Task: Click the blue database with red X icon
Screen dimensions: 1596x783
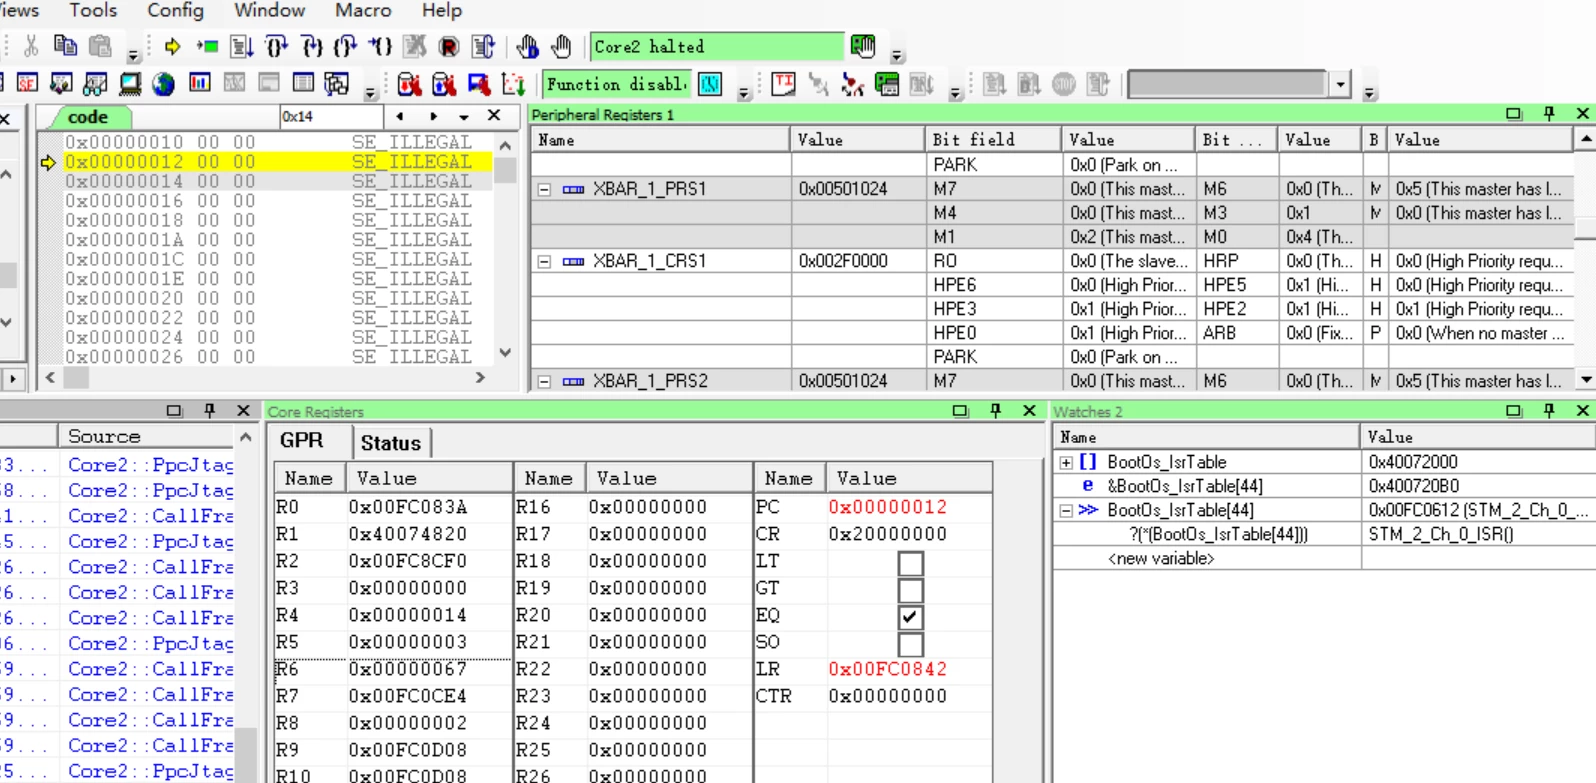Action: click(443, 84)
